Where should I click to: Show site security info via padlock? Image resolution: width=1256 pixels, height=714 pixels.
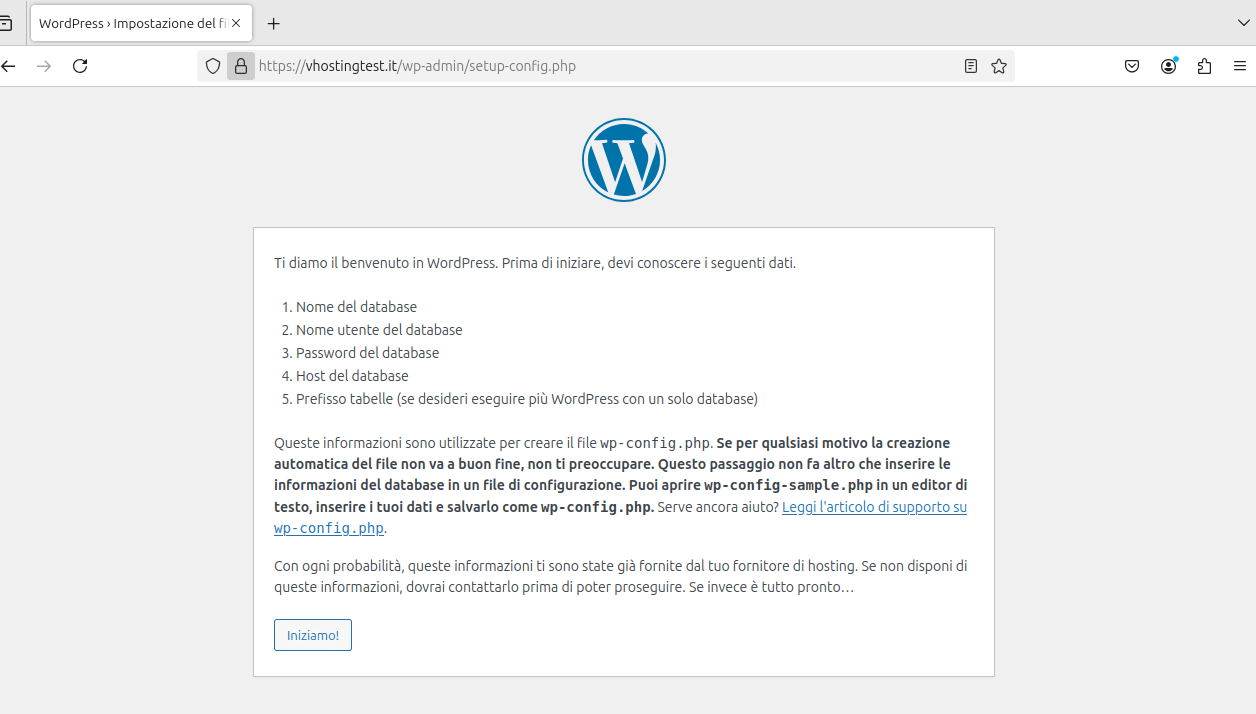[240, 66]
